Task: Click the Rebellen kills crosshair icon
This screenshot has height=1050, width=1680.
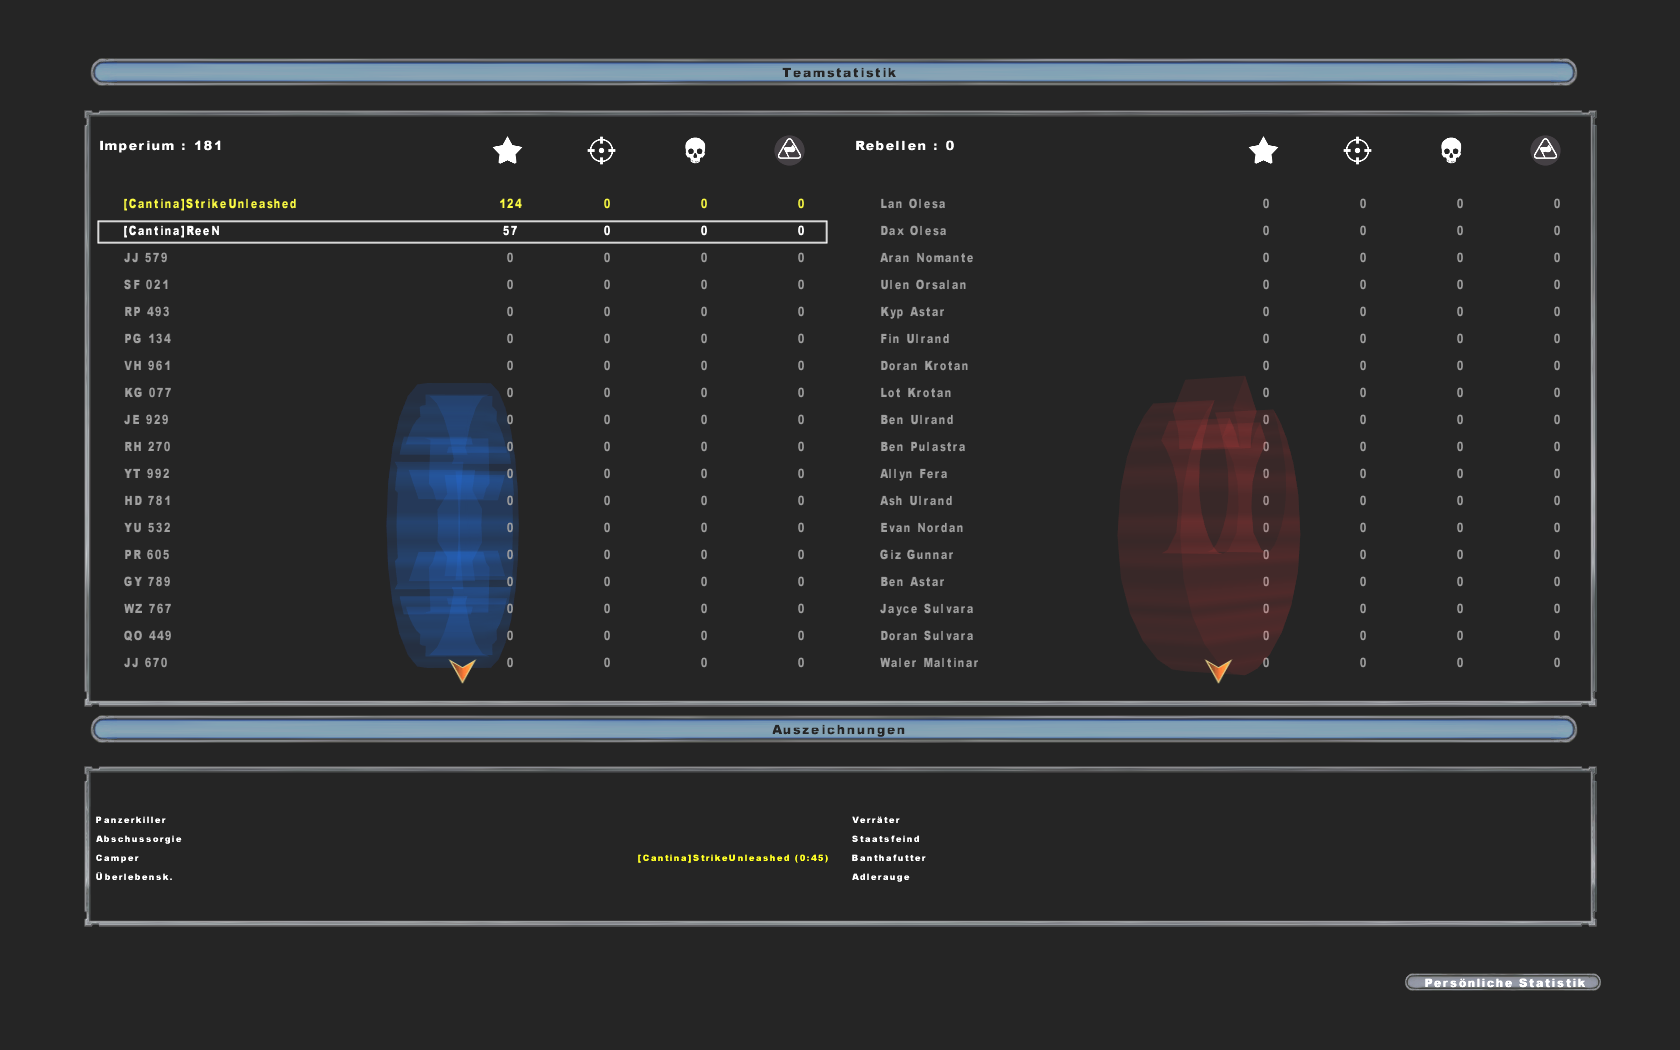Action: [x=1357, y=150]
